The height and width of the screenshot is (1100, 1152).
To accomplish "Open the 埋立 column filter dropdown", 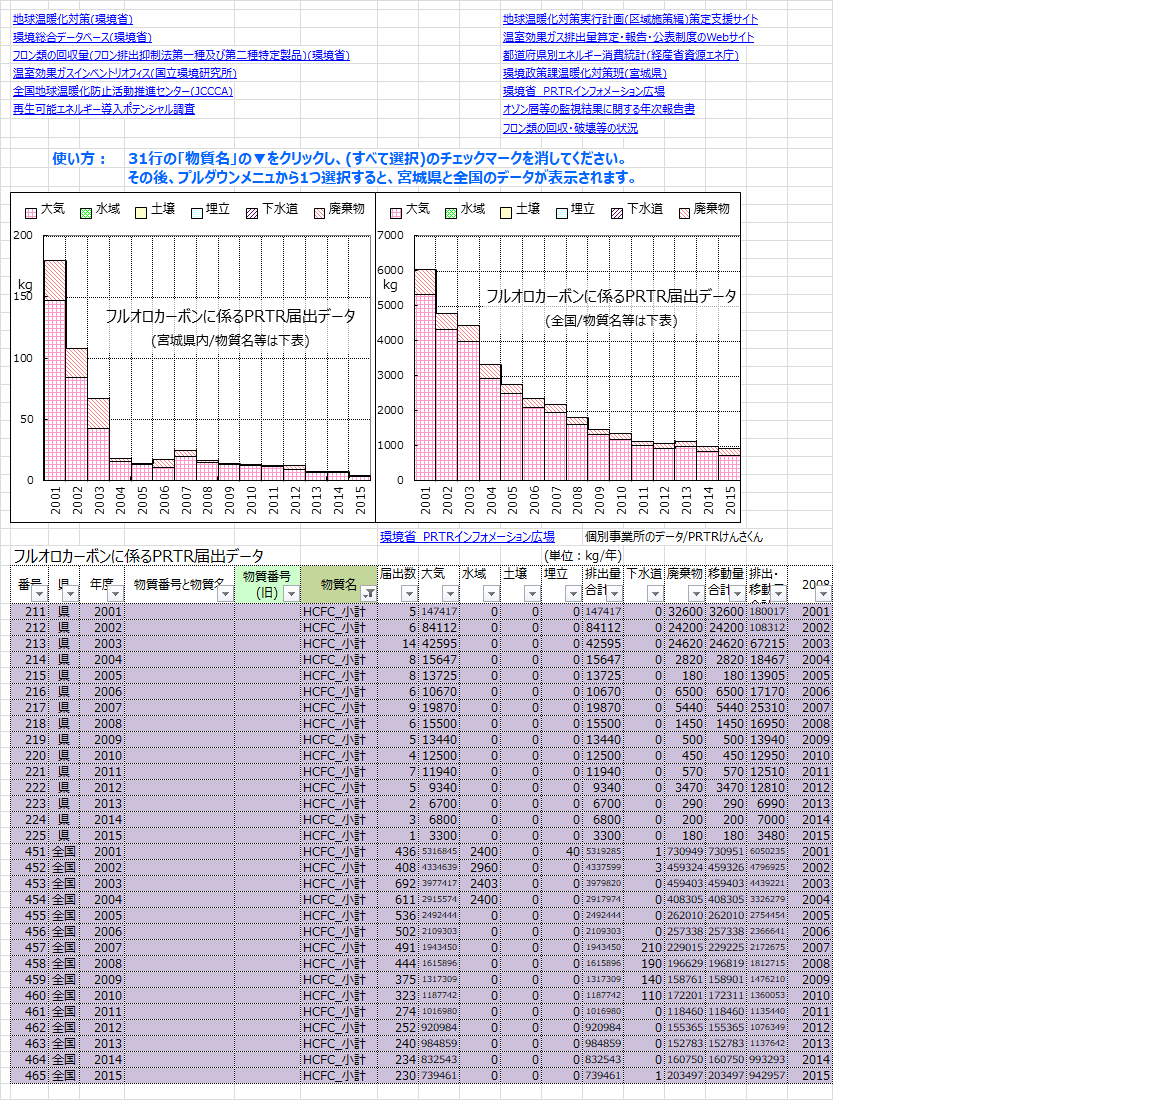I will point(574,593).
